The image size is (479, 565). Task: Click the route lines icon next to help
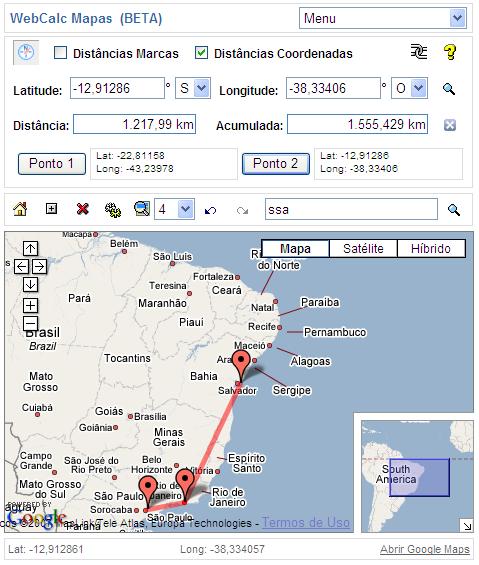point(419,52)
